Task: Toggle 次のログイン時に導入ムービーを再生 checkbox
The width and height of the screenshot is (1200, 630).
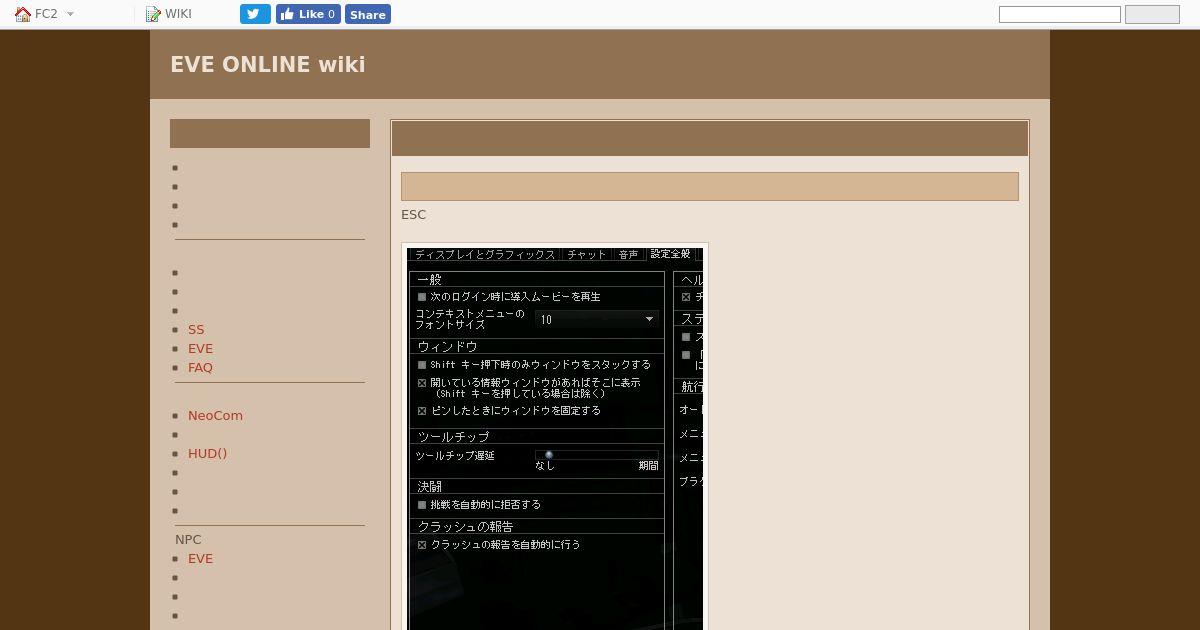Action: 422,297
